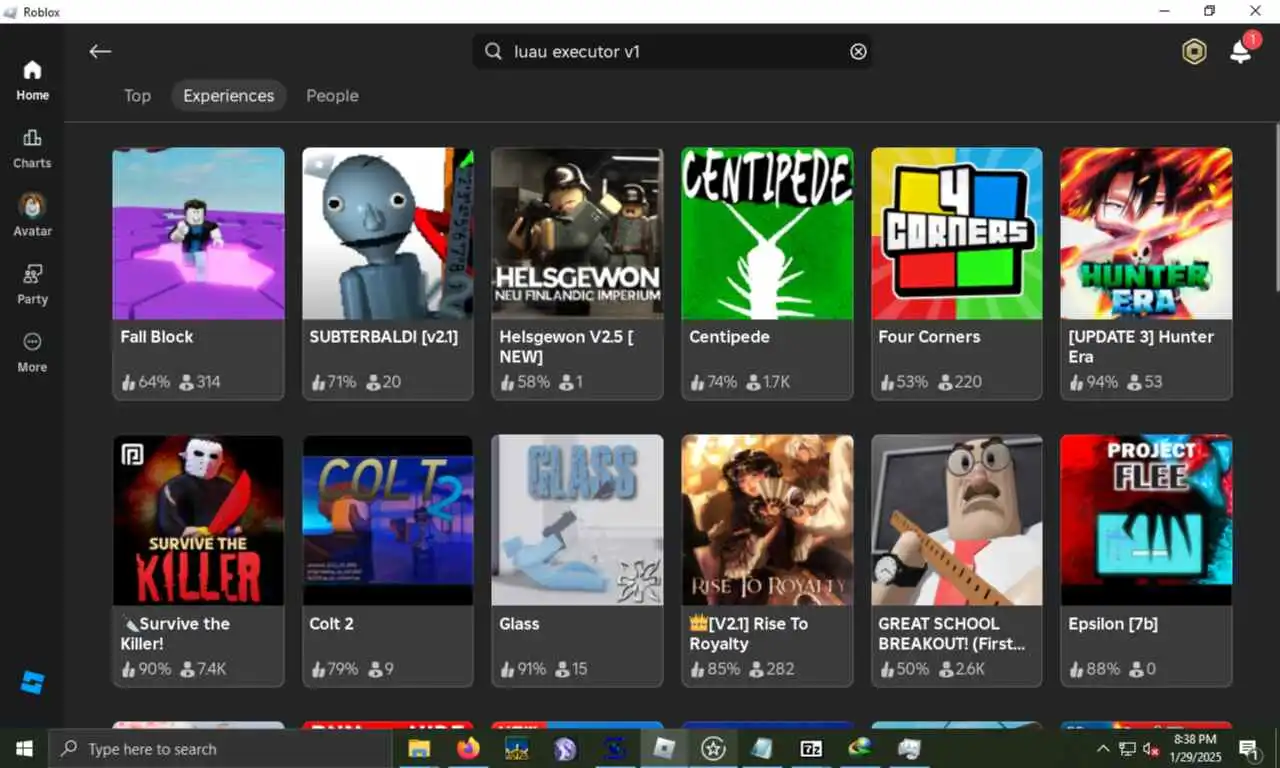Click the 64% rating on Fall Block
The image size is (1280, 768).
(x=146, y=382)
